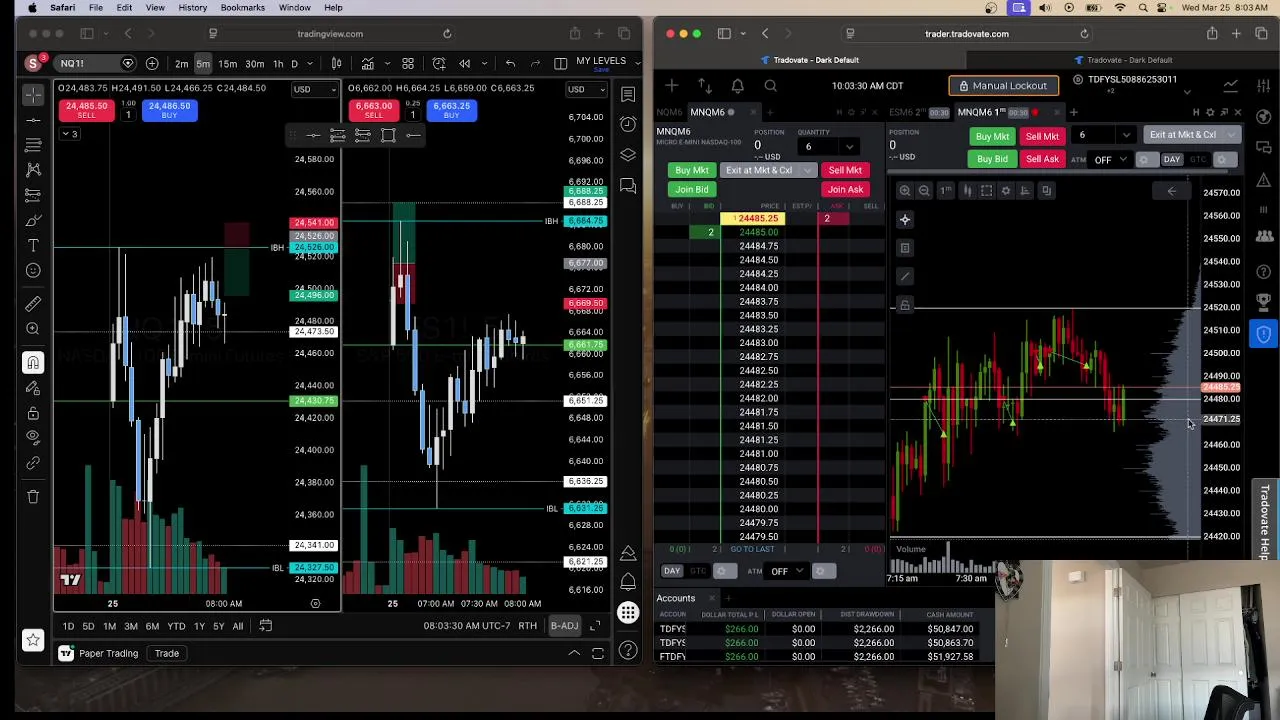Open the Indicators menu in TradingView

pyautogui.click(x=368, y=64)
